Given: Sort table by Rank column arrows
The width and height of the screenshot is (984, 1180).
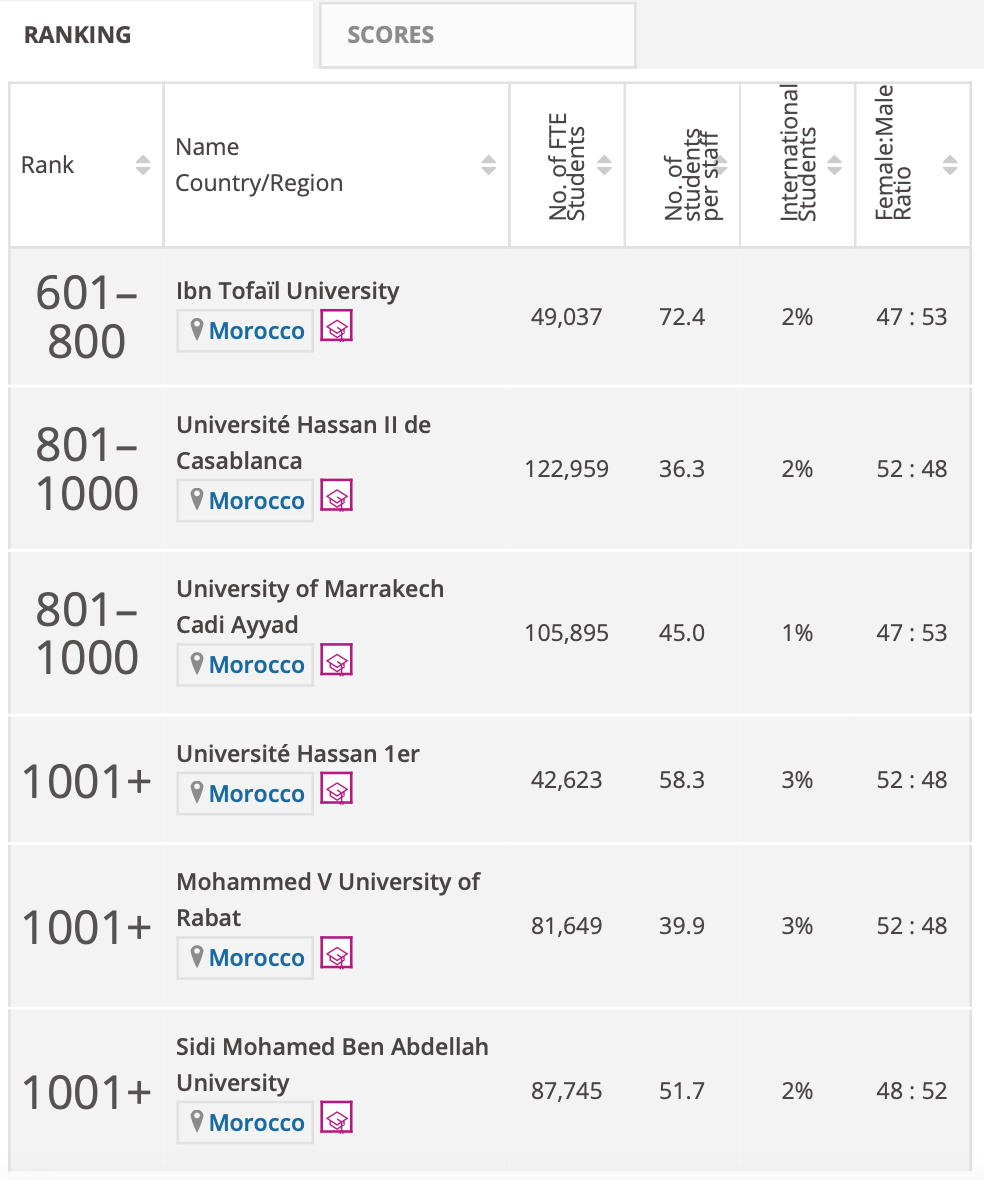Looking at the screenshot, I should (143, 165).
